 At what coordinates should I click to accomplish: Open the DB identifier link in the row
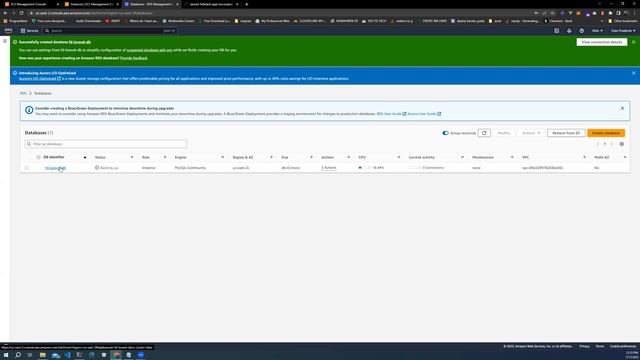[x=55, y=168]
